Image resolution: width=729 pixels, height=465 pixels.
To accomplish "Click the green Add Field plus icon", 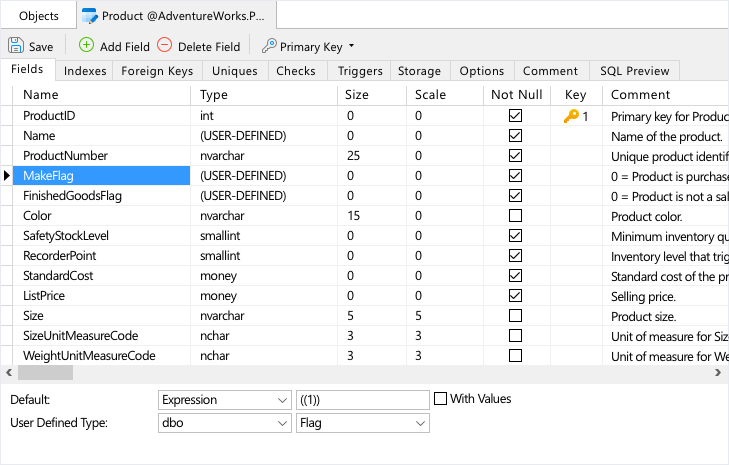I will coord(86,45).
